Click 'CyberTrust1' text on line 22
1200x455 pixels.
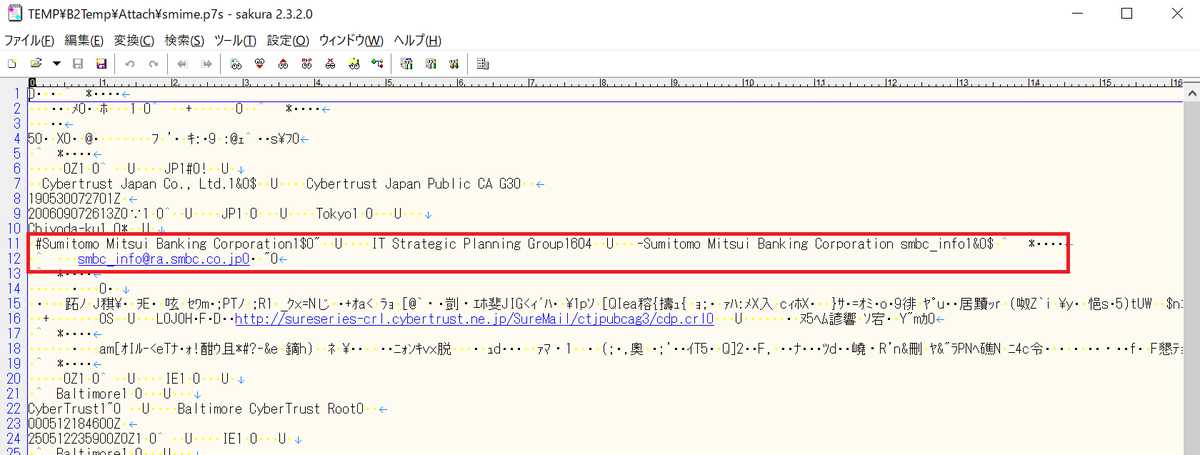pyautogui.click(x=68, y=408)
